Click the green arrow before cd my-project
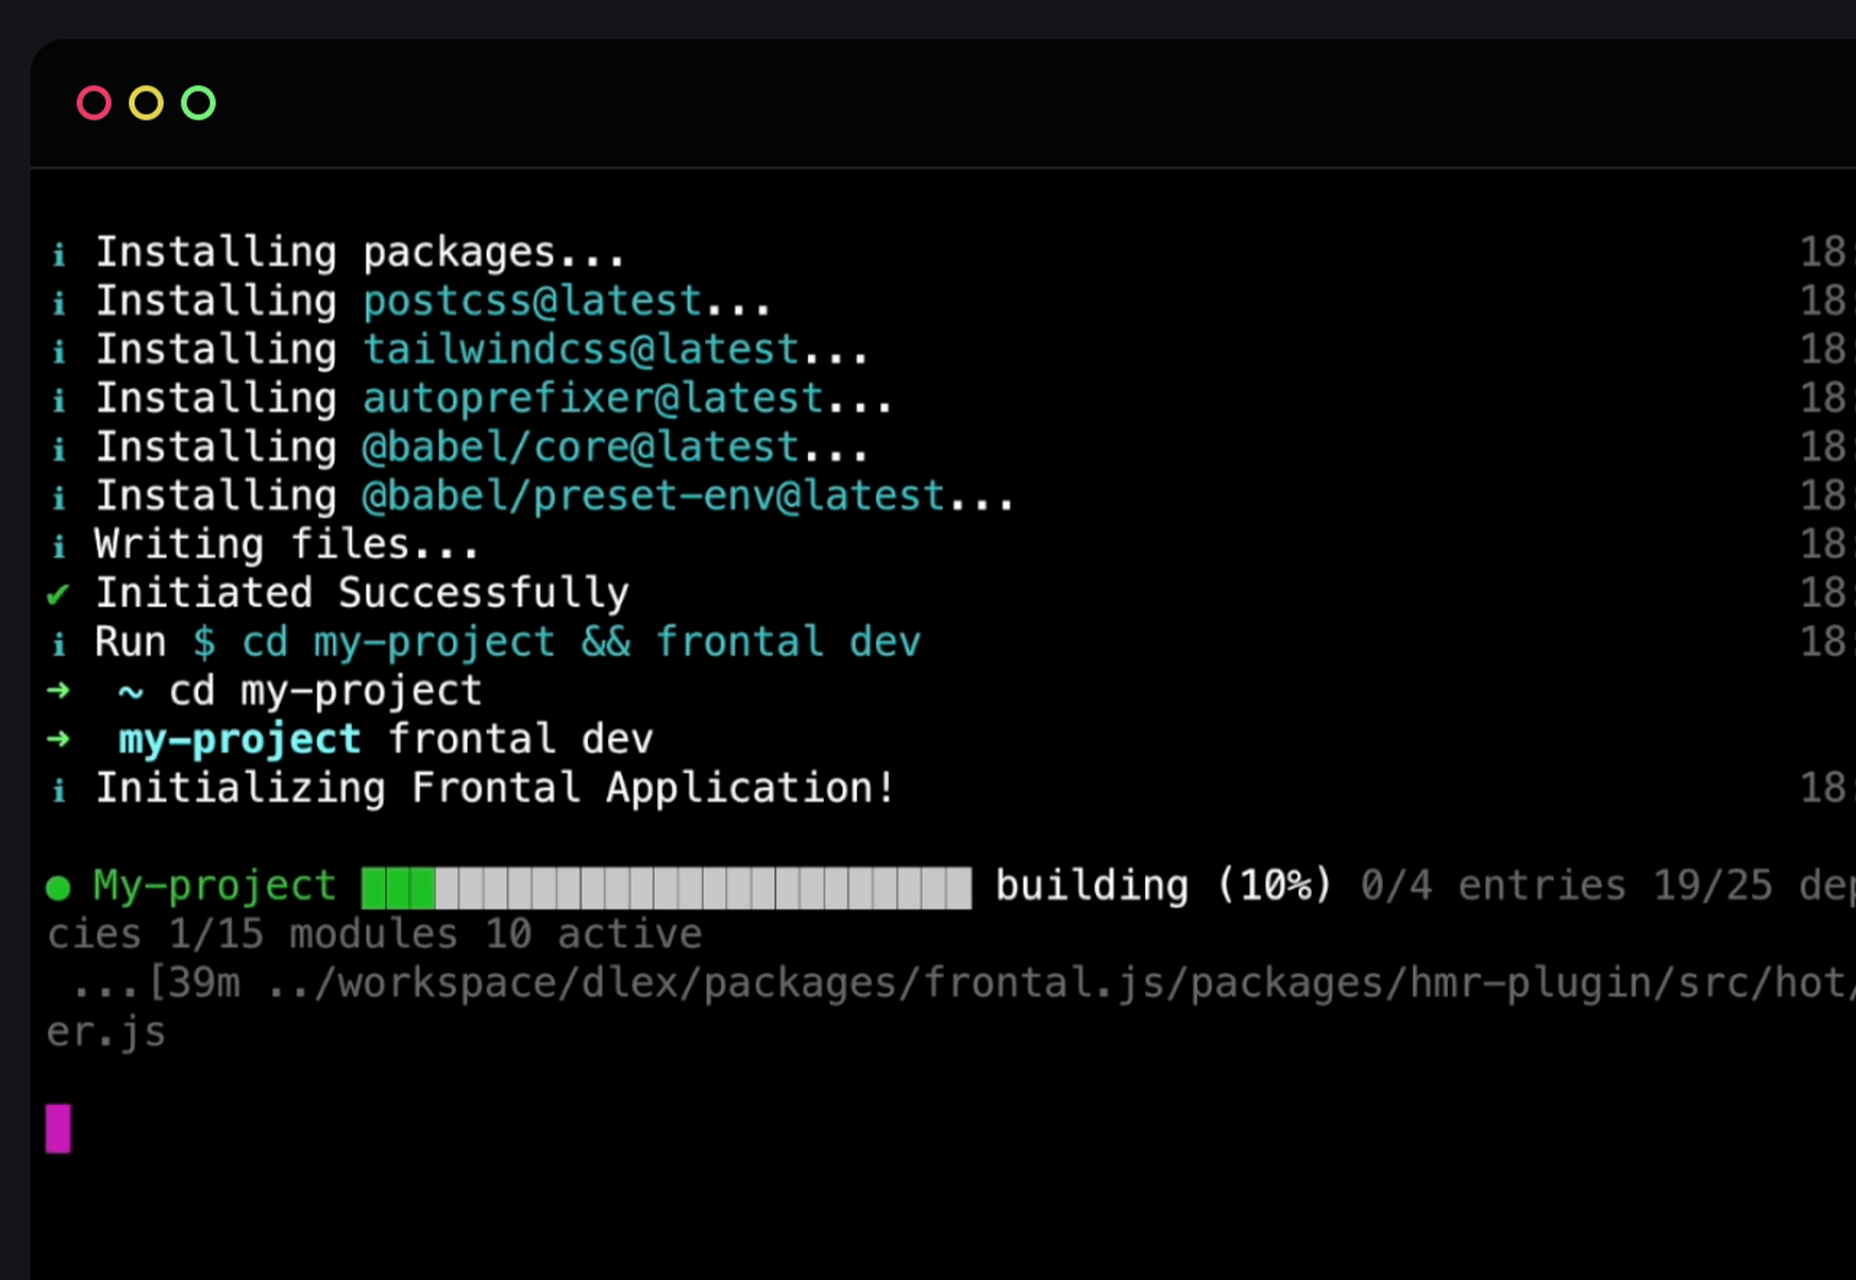The width and height of the screenshot is (1856, 1280). 59,690
